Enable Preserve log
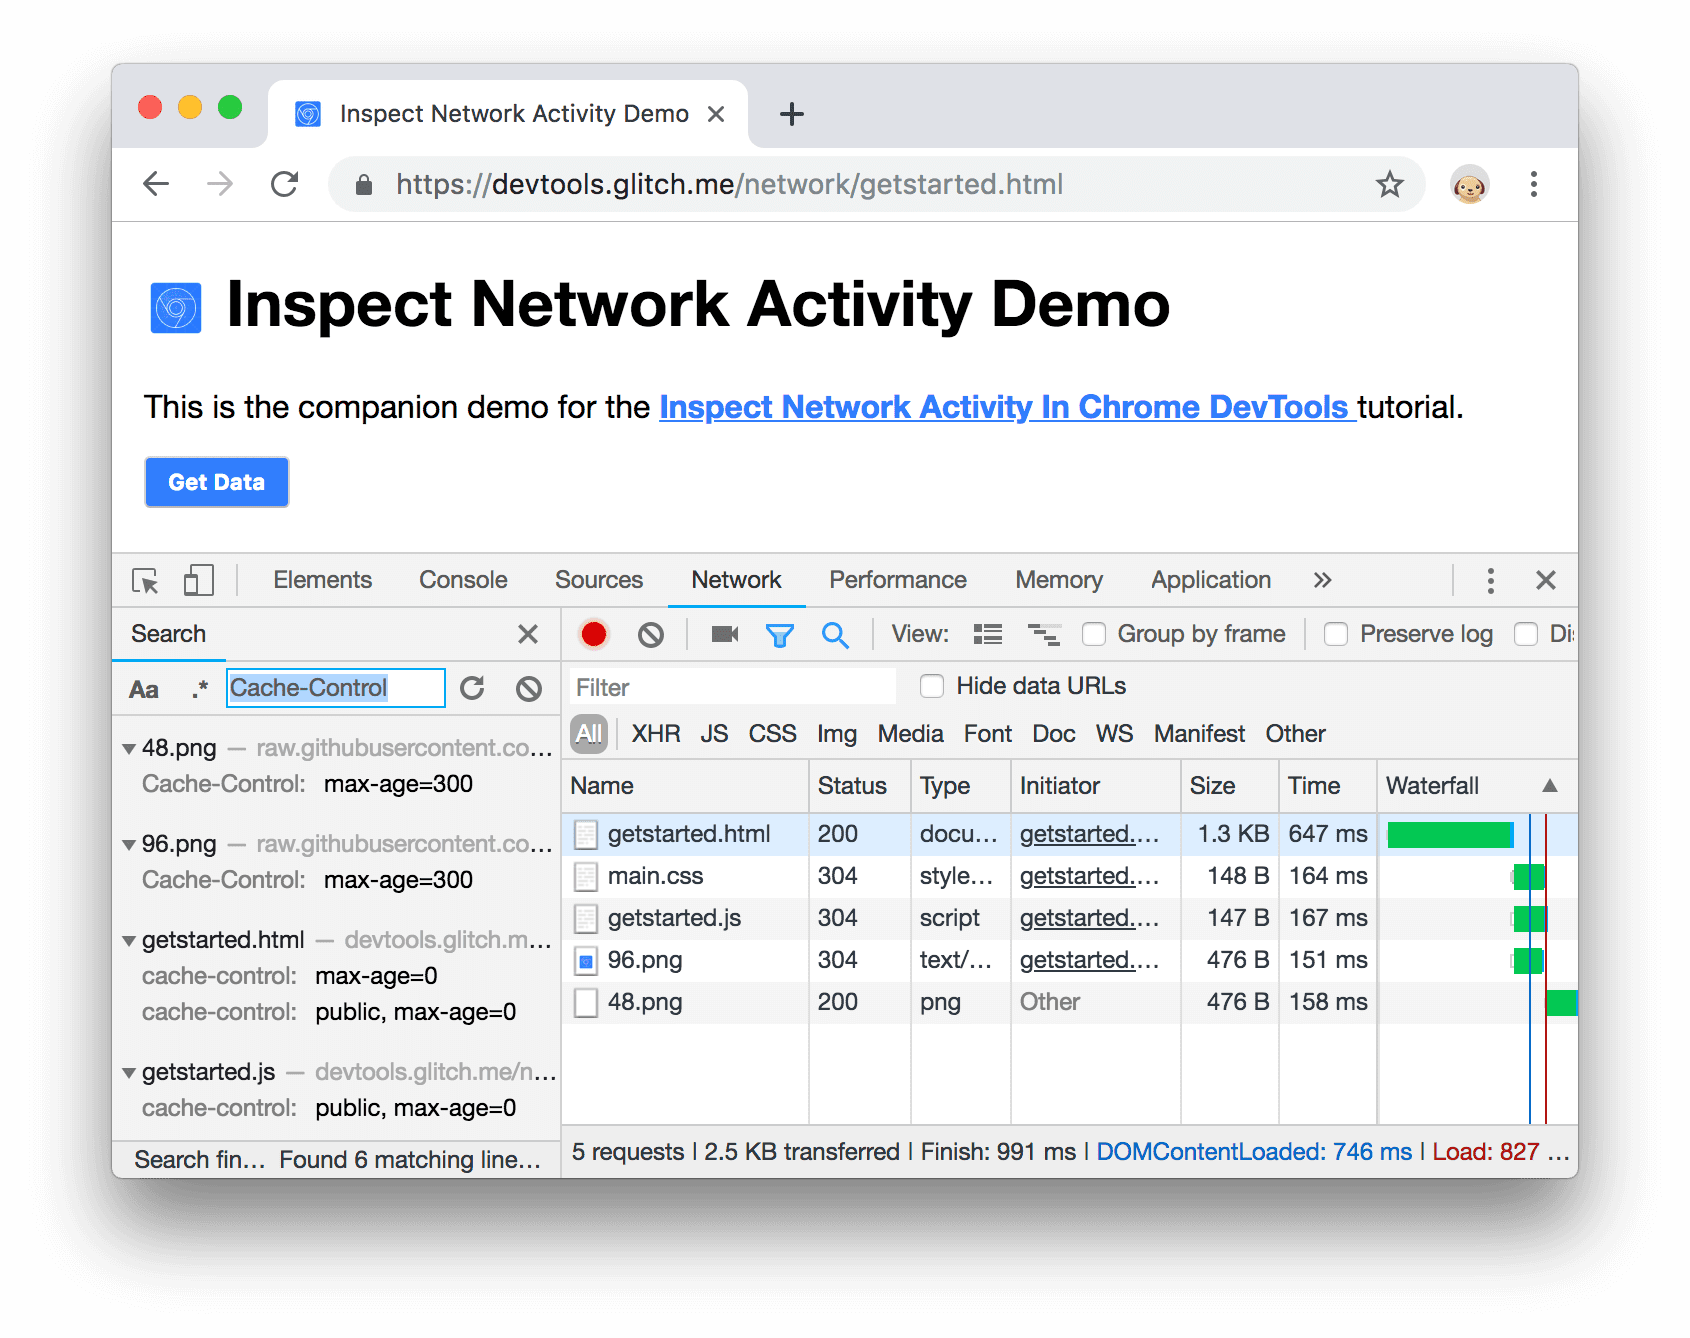The width and height of the screenshot is (1690, 1338). tap(1336, 634)
